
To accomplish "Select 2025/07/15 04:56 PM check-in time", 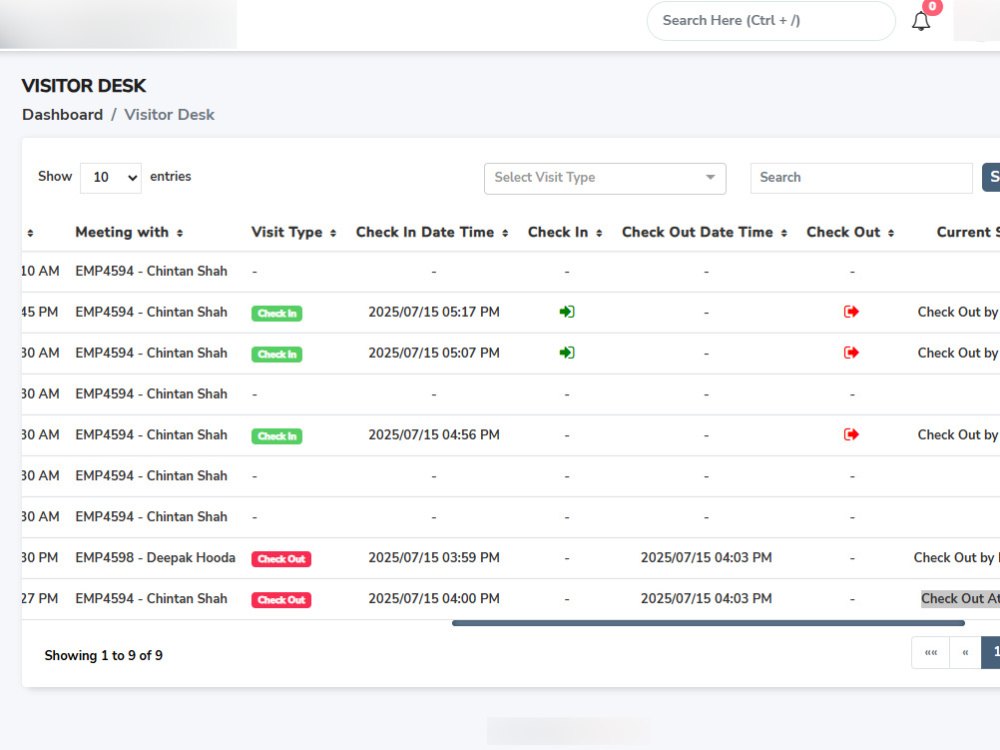I will click(x=434, y=435).
